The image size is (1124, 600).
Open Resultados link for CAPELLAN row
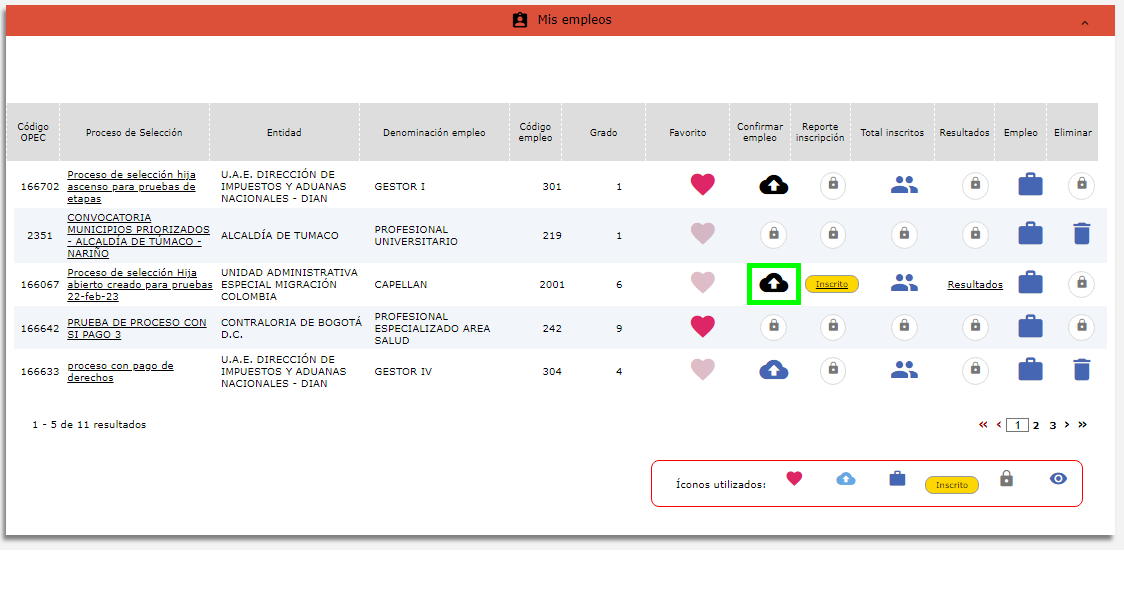point(975,285)
